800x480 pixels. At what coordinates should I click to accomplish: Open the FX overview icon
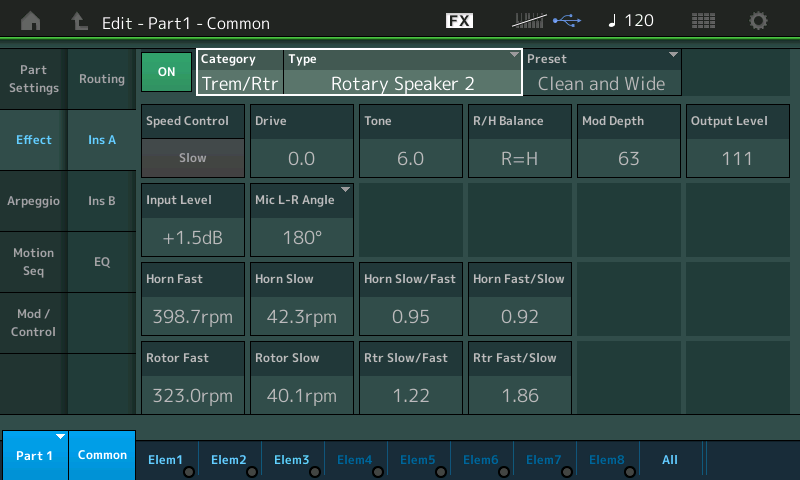click(459, 21)
